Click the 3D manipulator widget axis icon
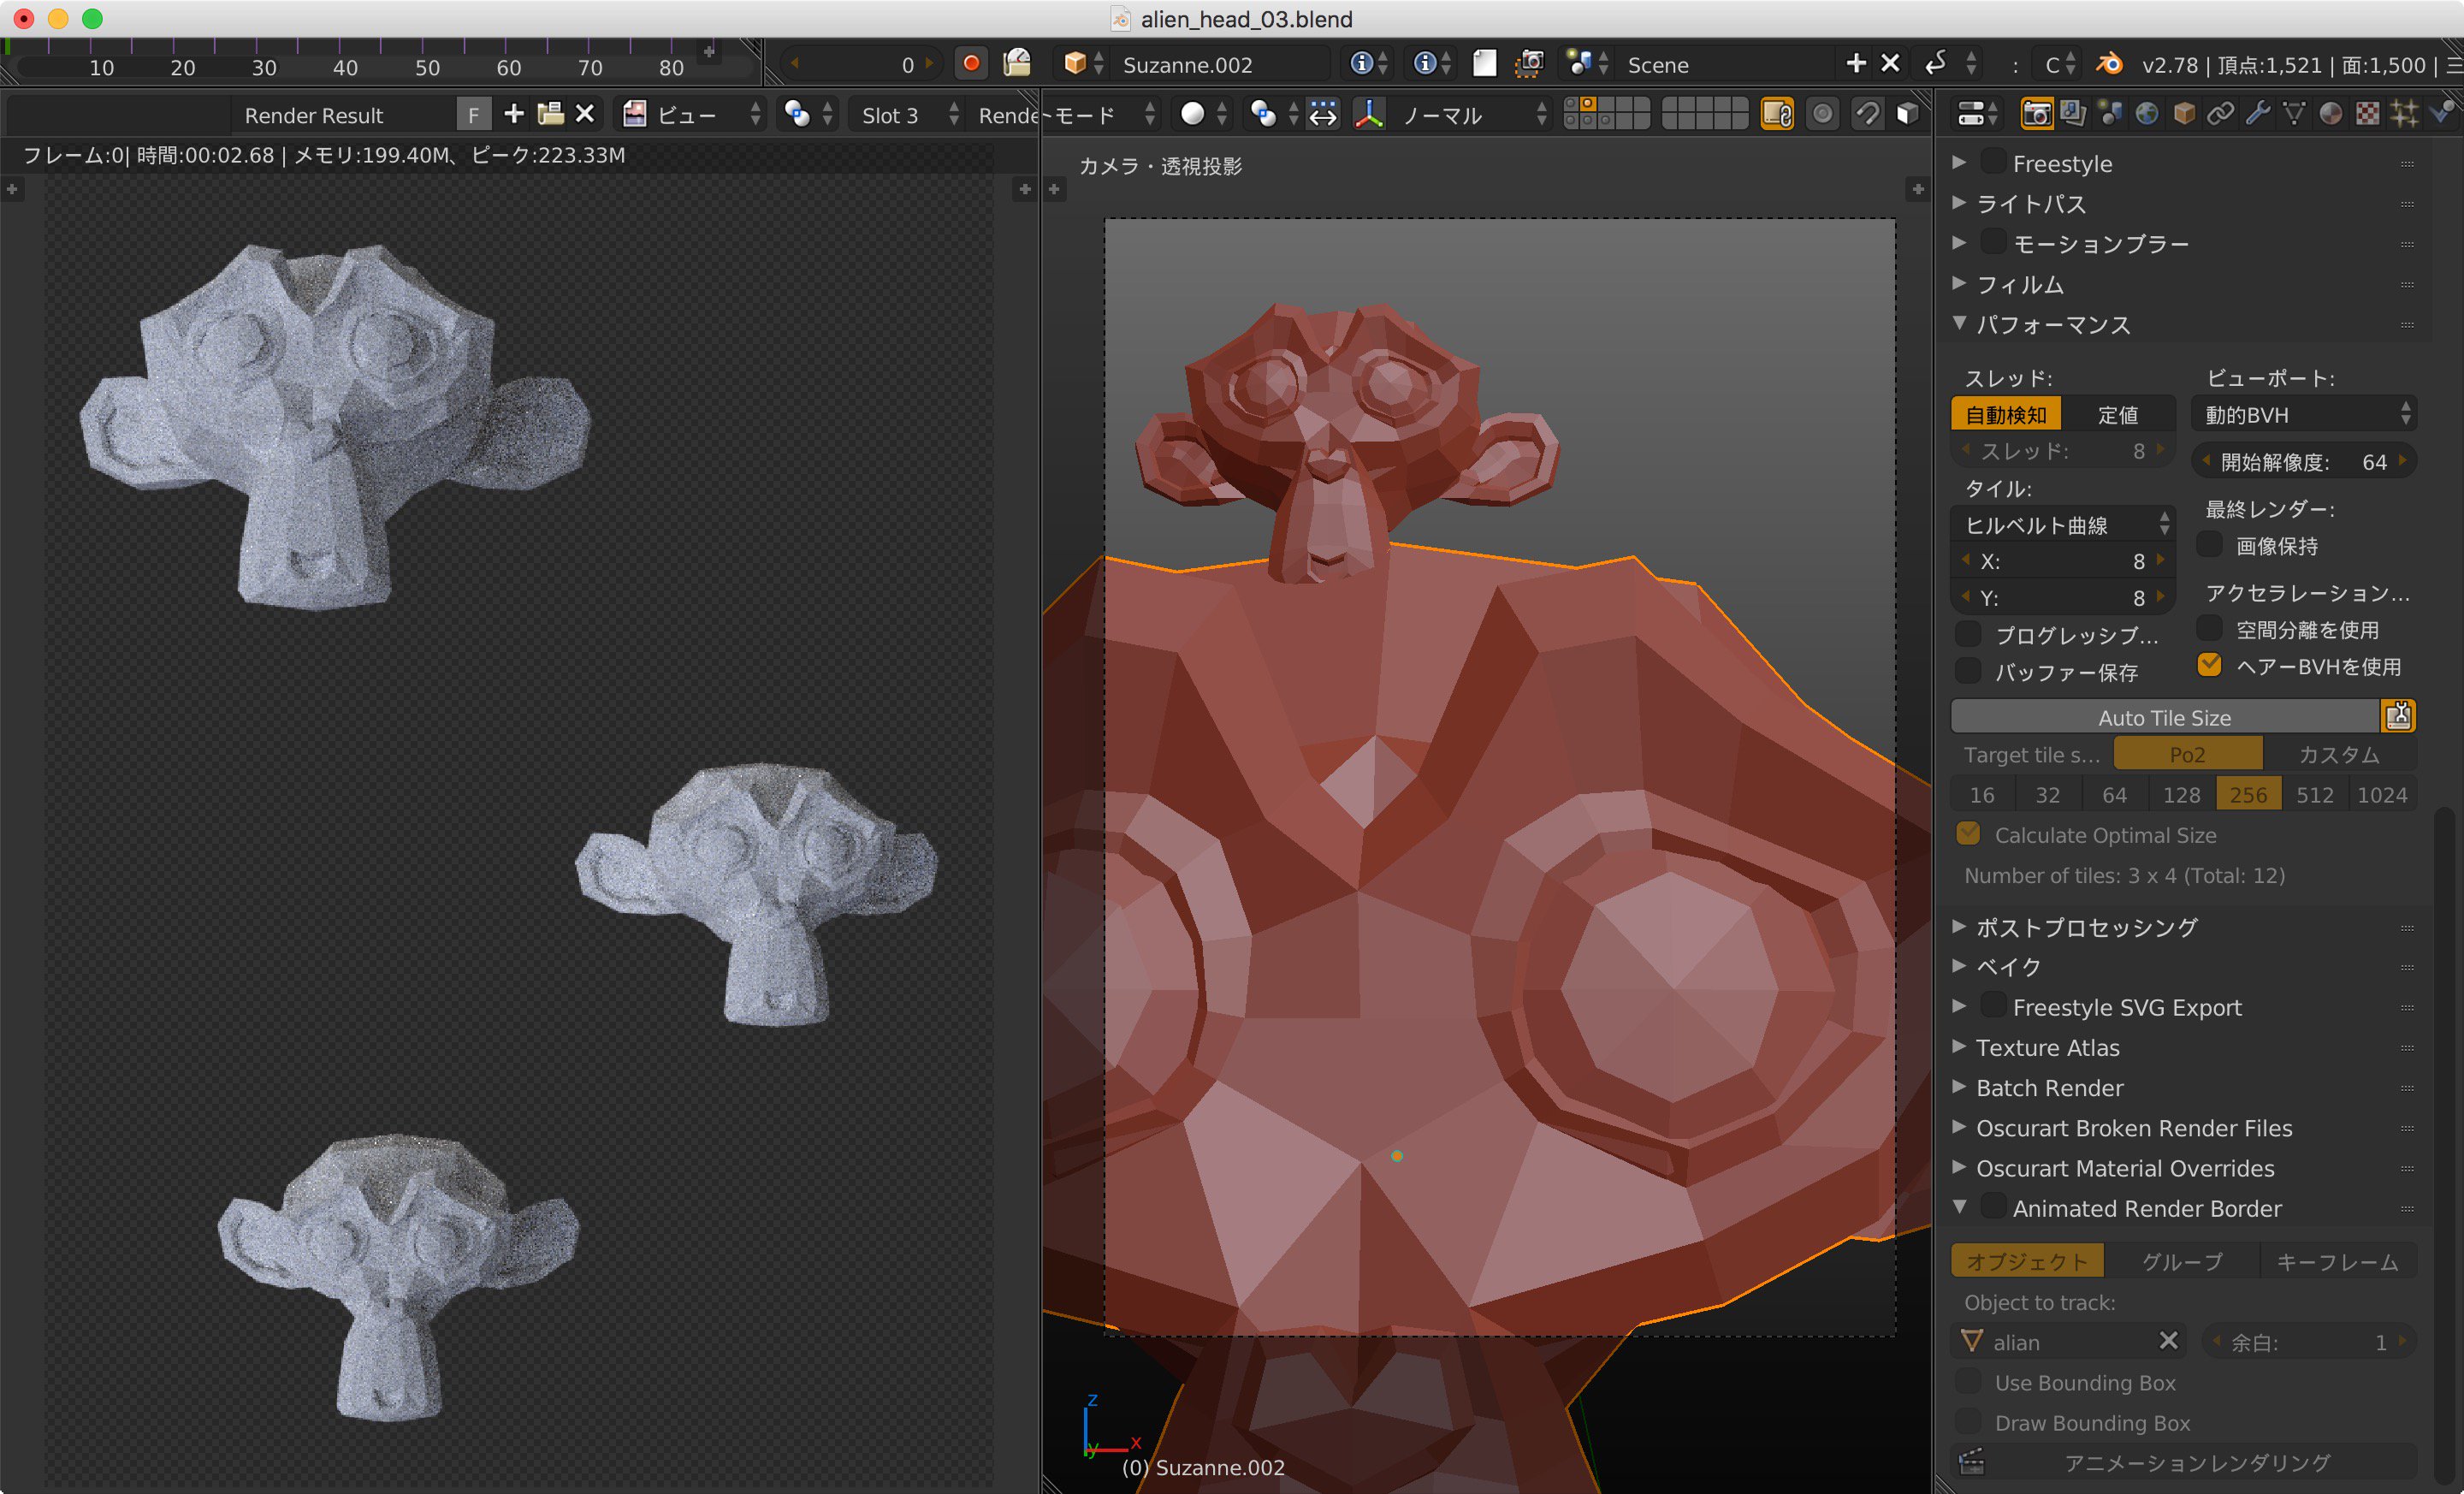Image resolution: width=2464 pixels, height=1494 pixels. tap(1369, 114)
